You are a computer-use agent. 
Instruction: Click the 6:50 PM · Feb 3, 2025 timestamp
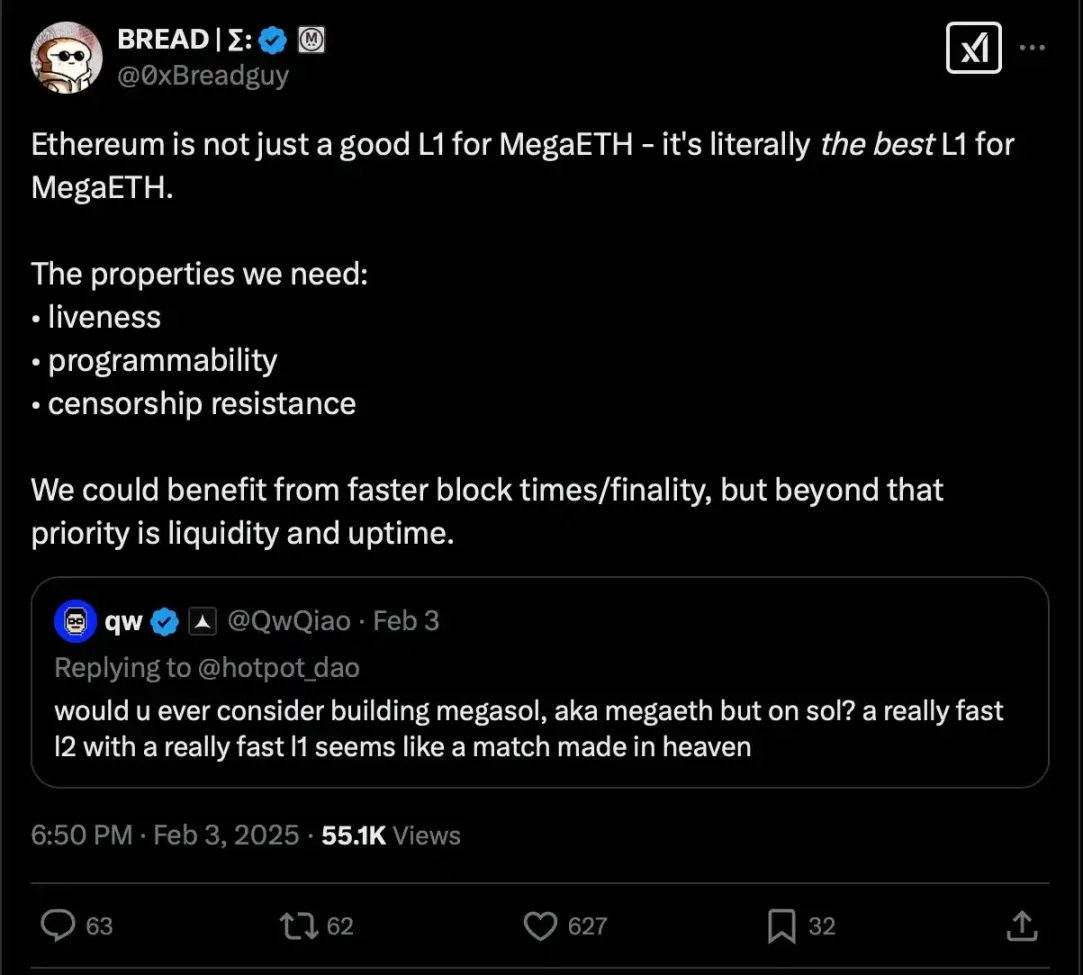coord(165,835)
